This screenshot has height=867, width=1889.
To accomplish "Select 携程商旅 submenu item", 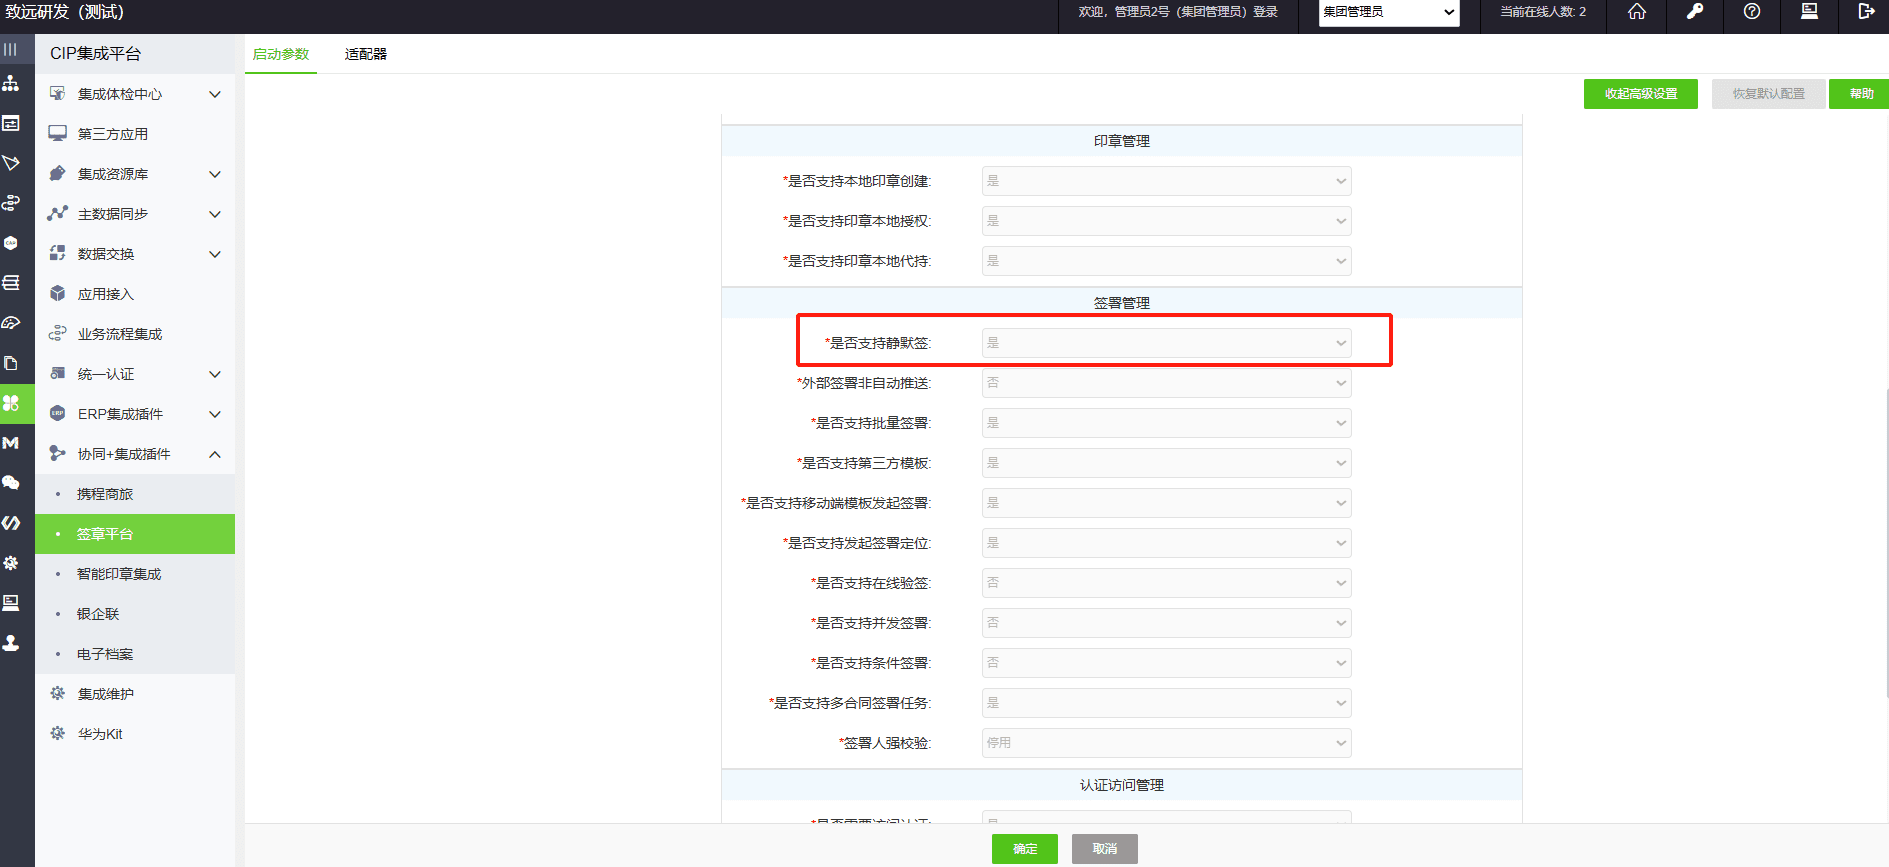I will coord(135,494).
